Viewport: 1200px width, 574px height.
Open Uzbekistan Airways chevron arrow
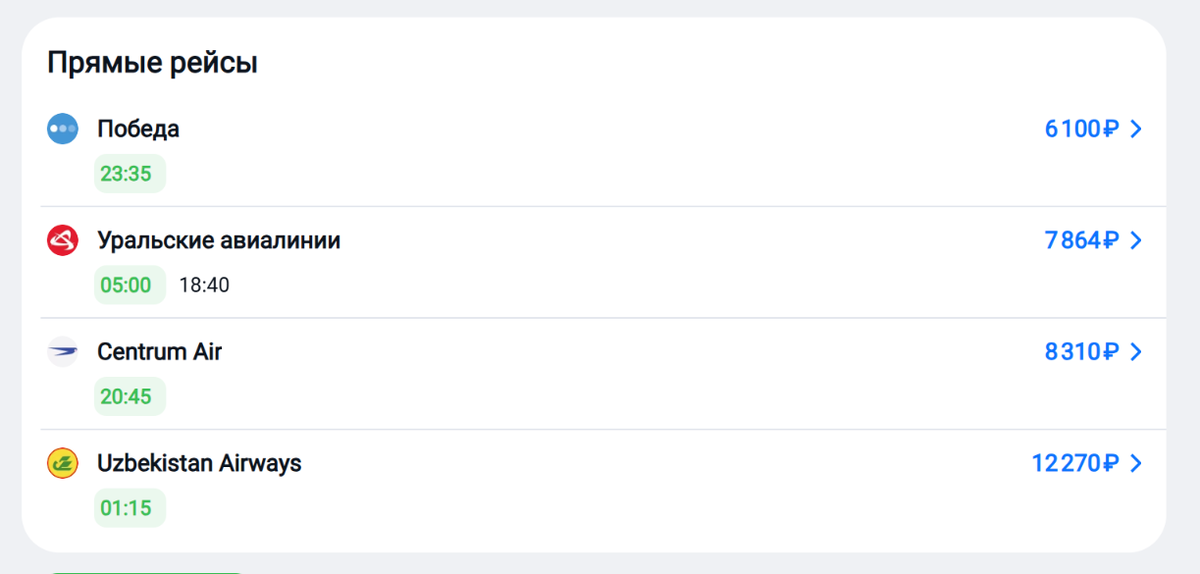click(x=1135, y=463)
